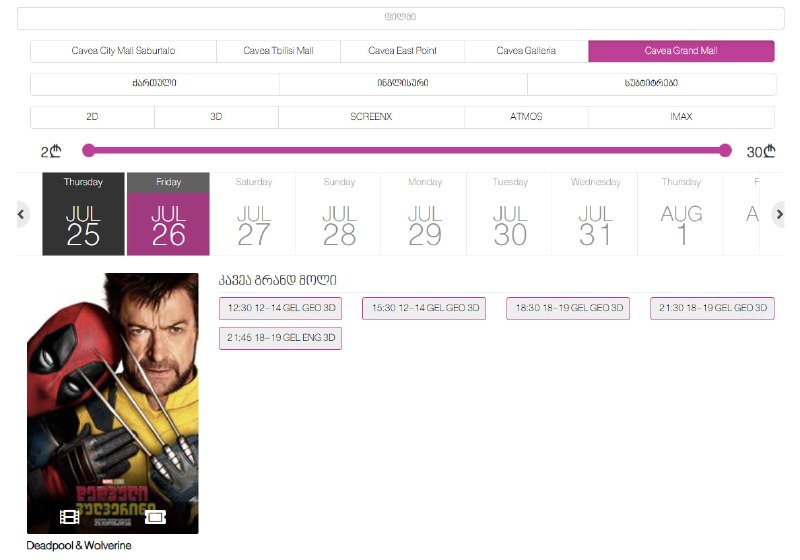Filter by ქართული language
This screenshot has width=800, height=560.
(x=155, y=84)
